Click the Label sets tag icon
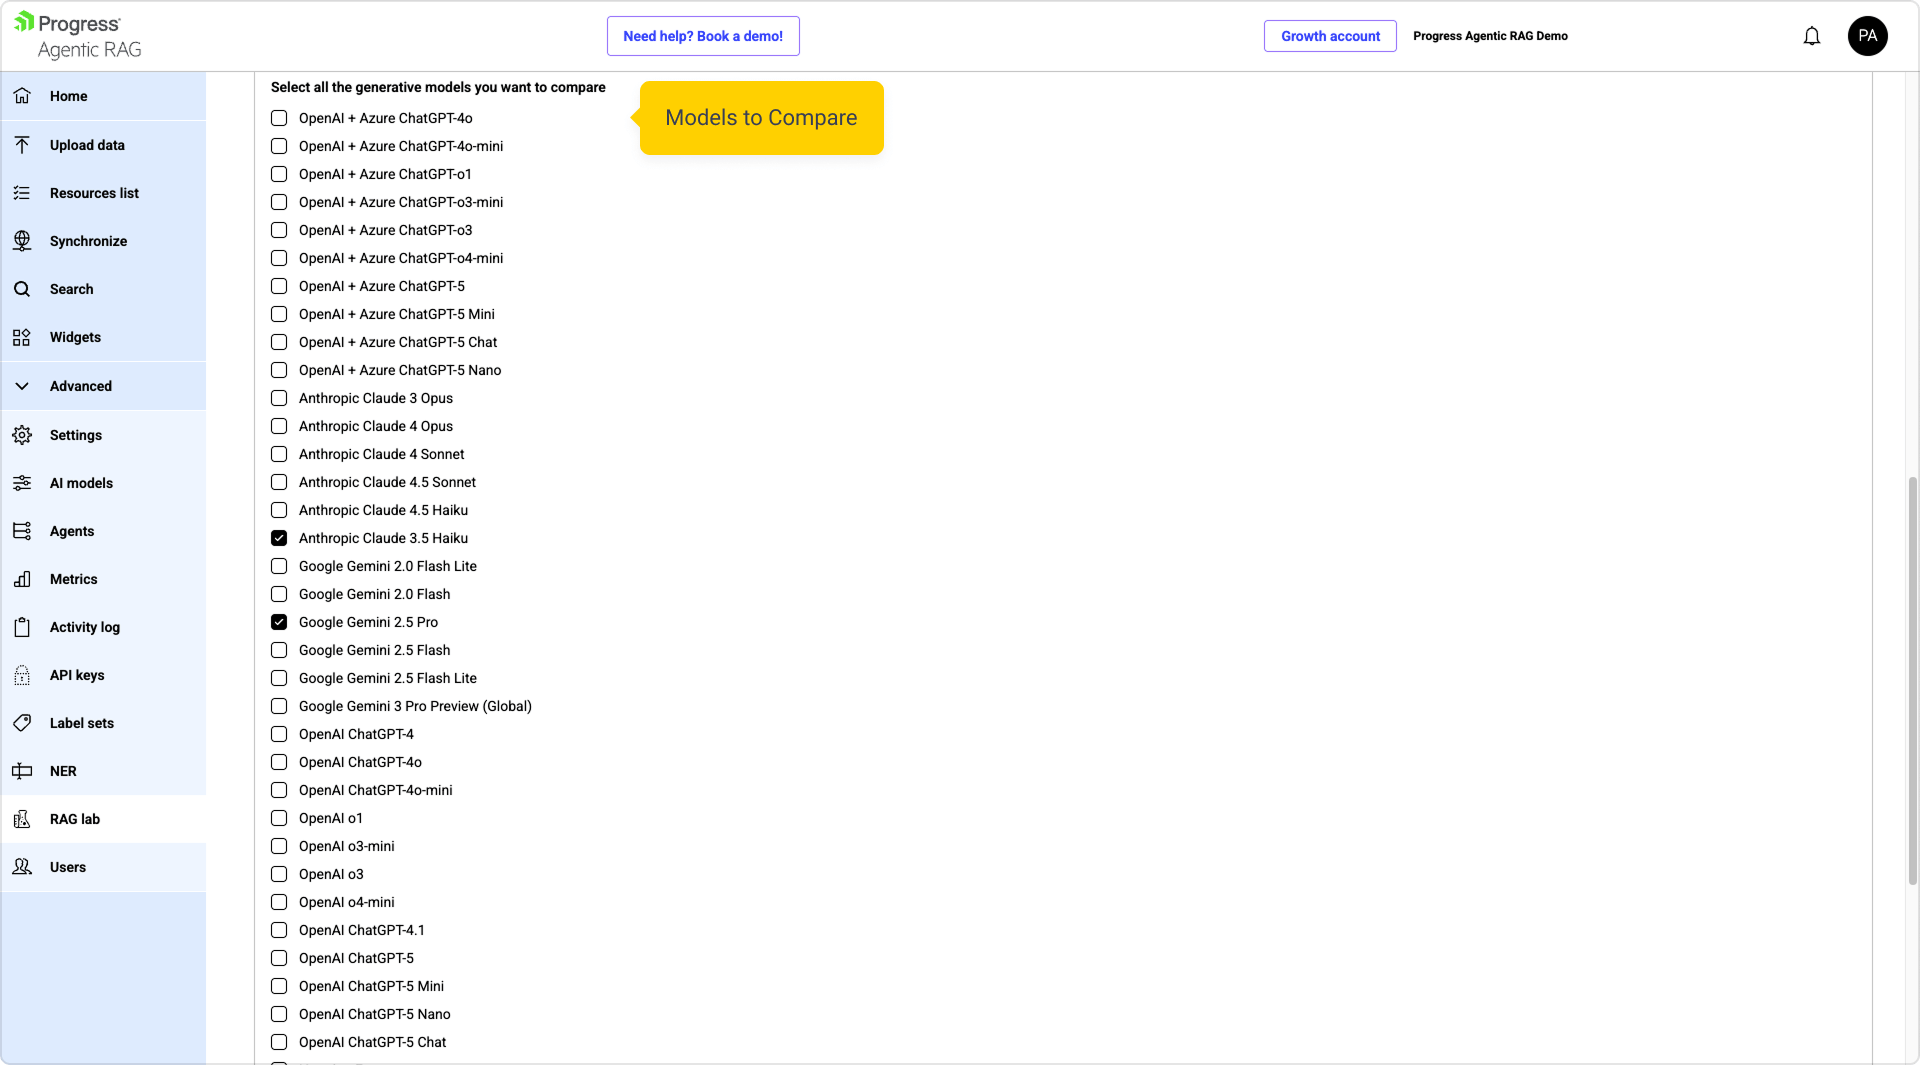The height and width of the screenshot is (1065, 1920). [22, 723]
